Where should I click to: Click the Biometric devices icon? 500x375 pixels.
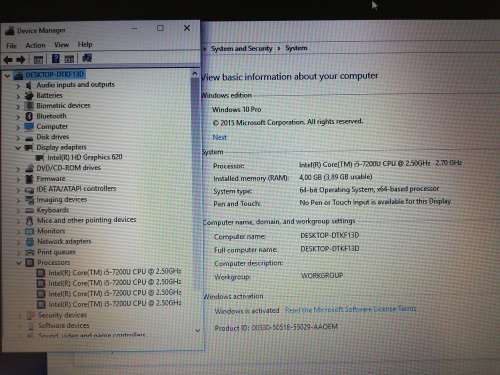click(x=29, y=106)
